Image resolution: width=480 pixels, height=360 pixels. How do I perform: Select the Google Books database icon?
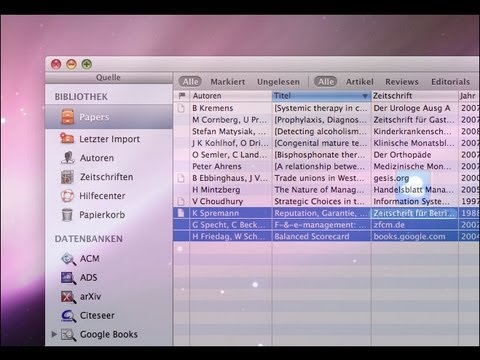tap(68, 334)
